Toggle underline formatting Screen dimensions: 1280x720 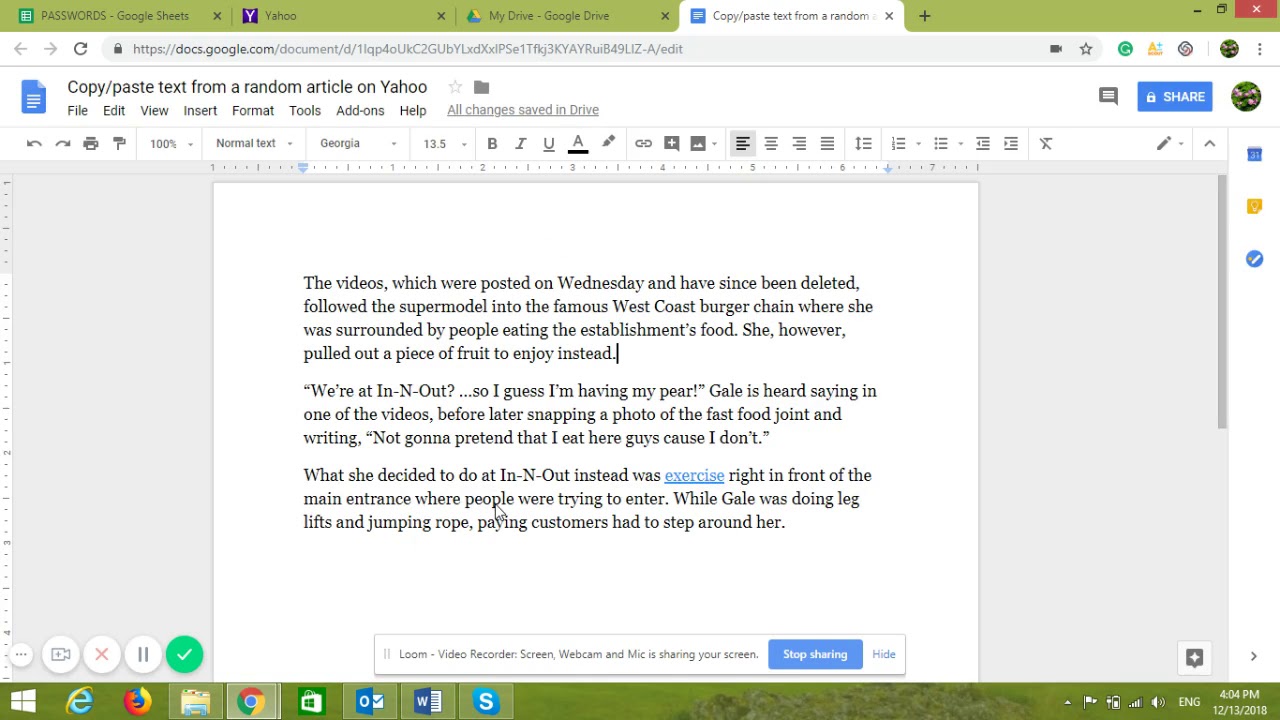tap(548, 144)
